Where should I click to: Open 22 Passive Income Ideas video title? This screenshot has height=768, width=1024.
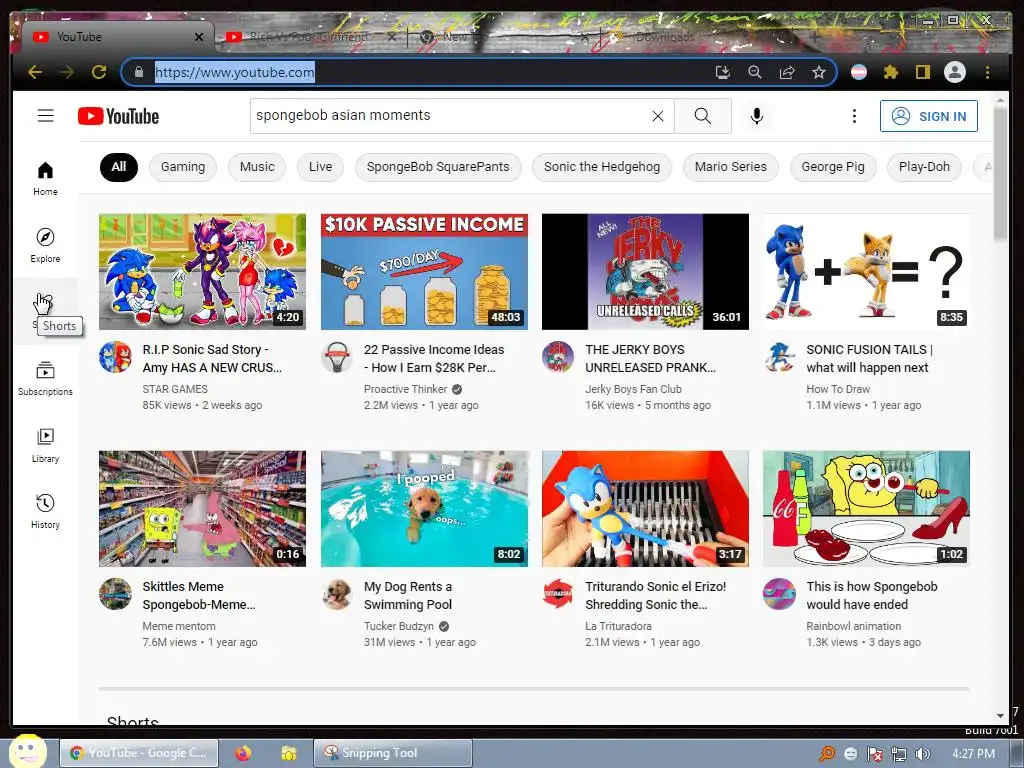click(x=434, y=359)
